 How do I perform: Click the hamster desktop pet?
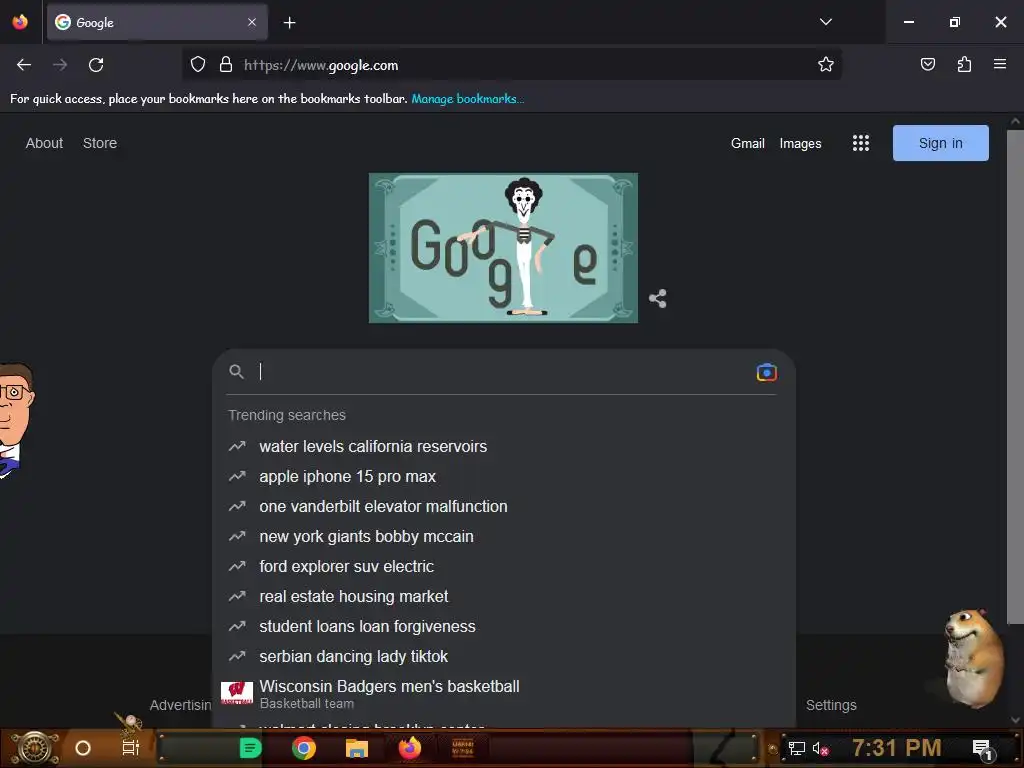point(974,658)
